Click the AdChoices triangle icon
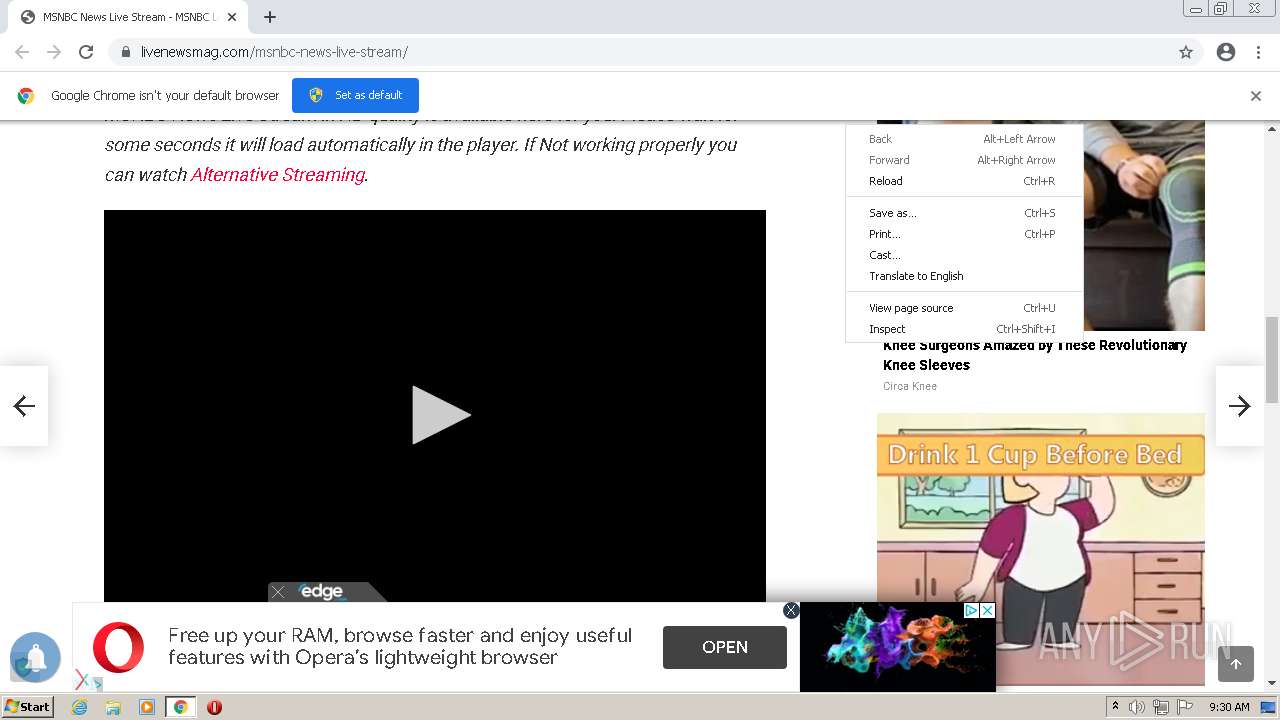 [971, 610]
